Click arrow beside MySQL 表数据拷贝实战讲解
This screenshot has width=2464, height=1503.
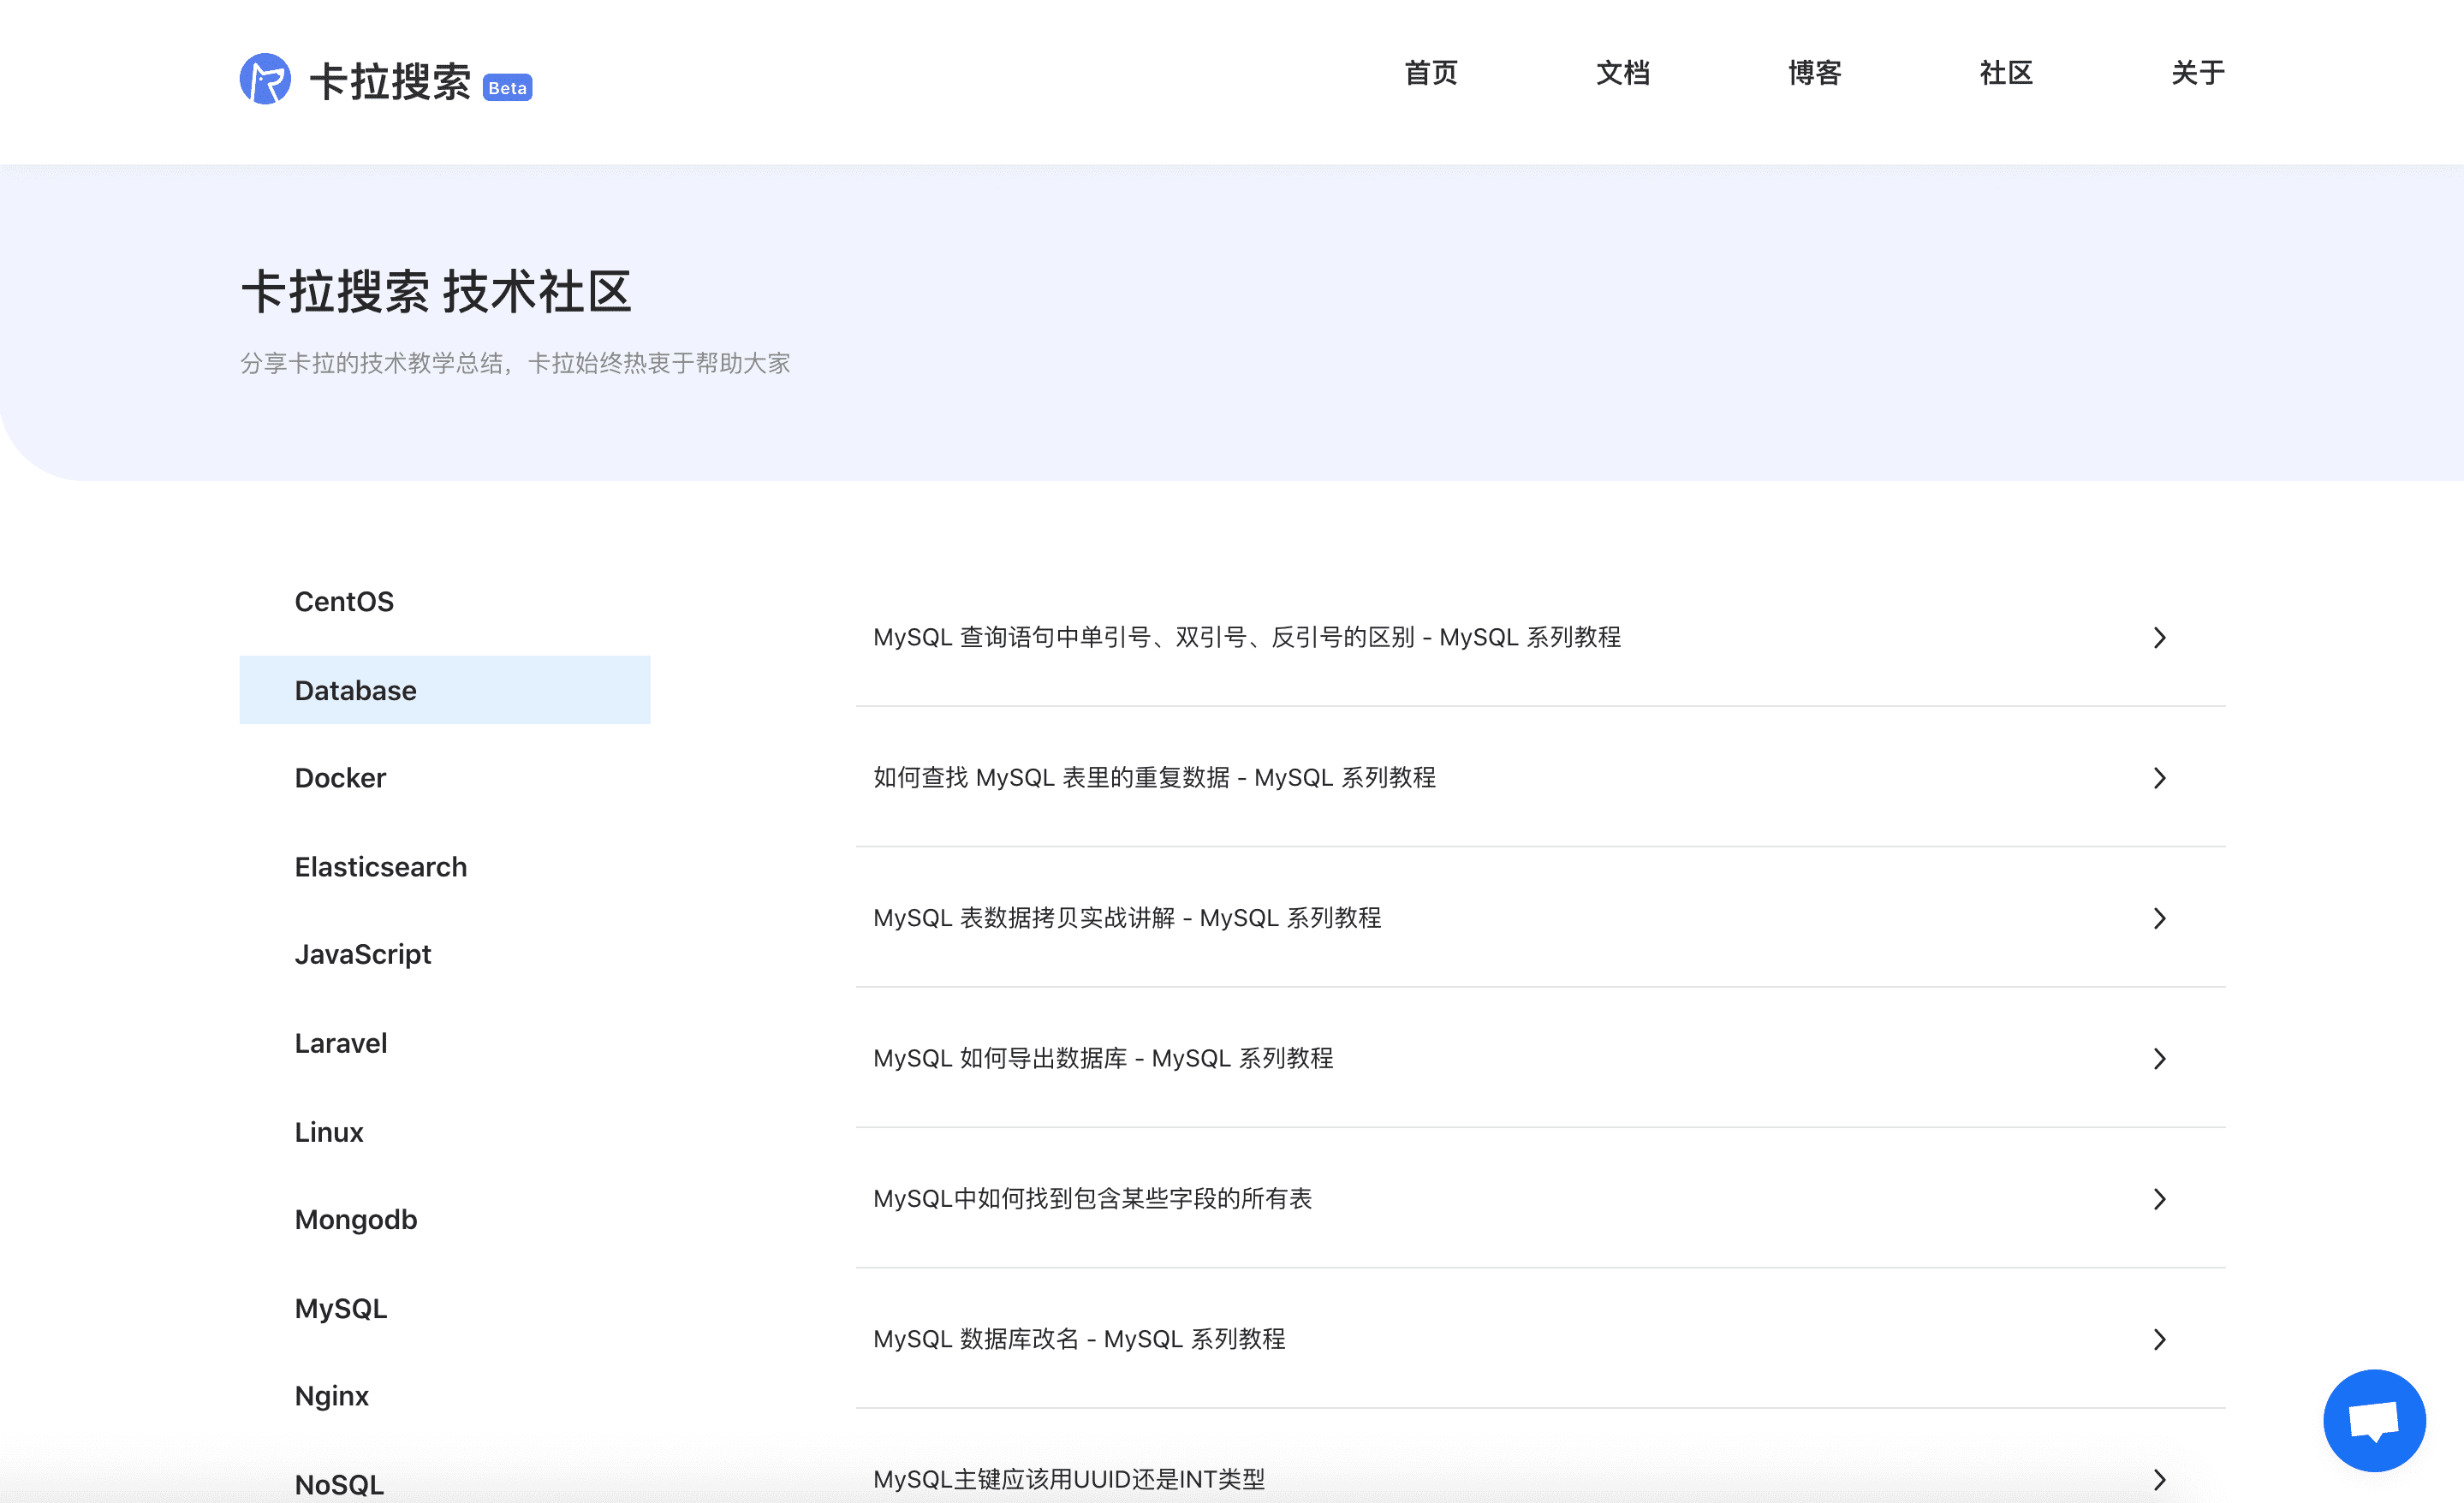point(2159,918)
